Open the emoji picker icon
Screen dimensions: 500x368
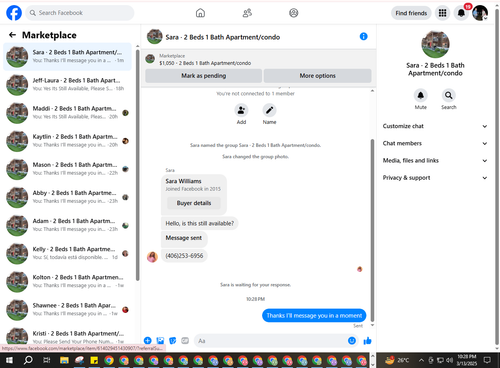point(352,340)
